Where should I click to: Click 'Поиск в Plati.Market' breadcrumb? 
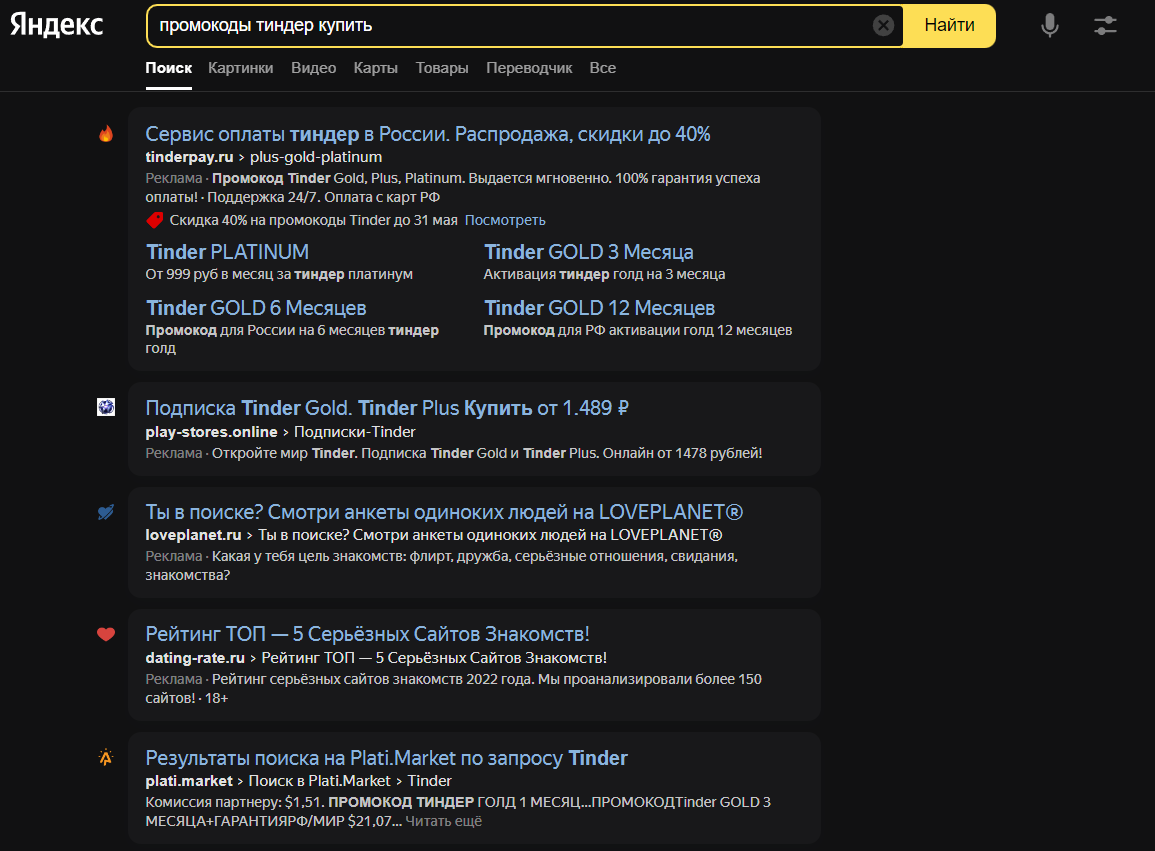(x=320, y=781)
